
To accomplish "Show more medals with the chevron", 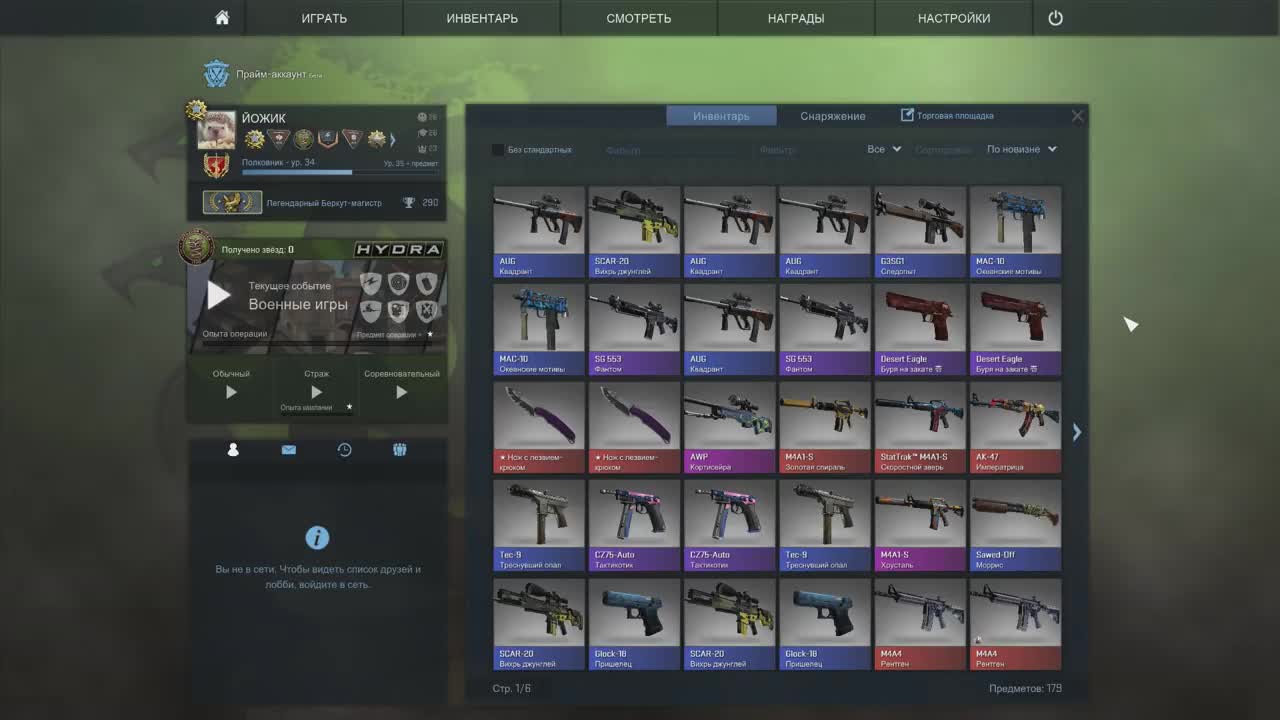I will point(392,140).
